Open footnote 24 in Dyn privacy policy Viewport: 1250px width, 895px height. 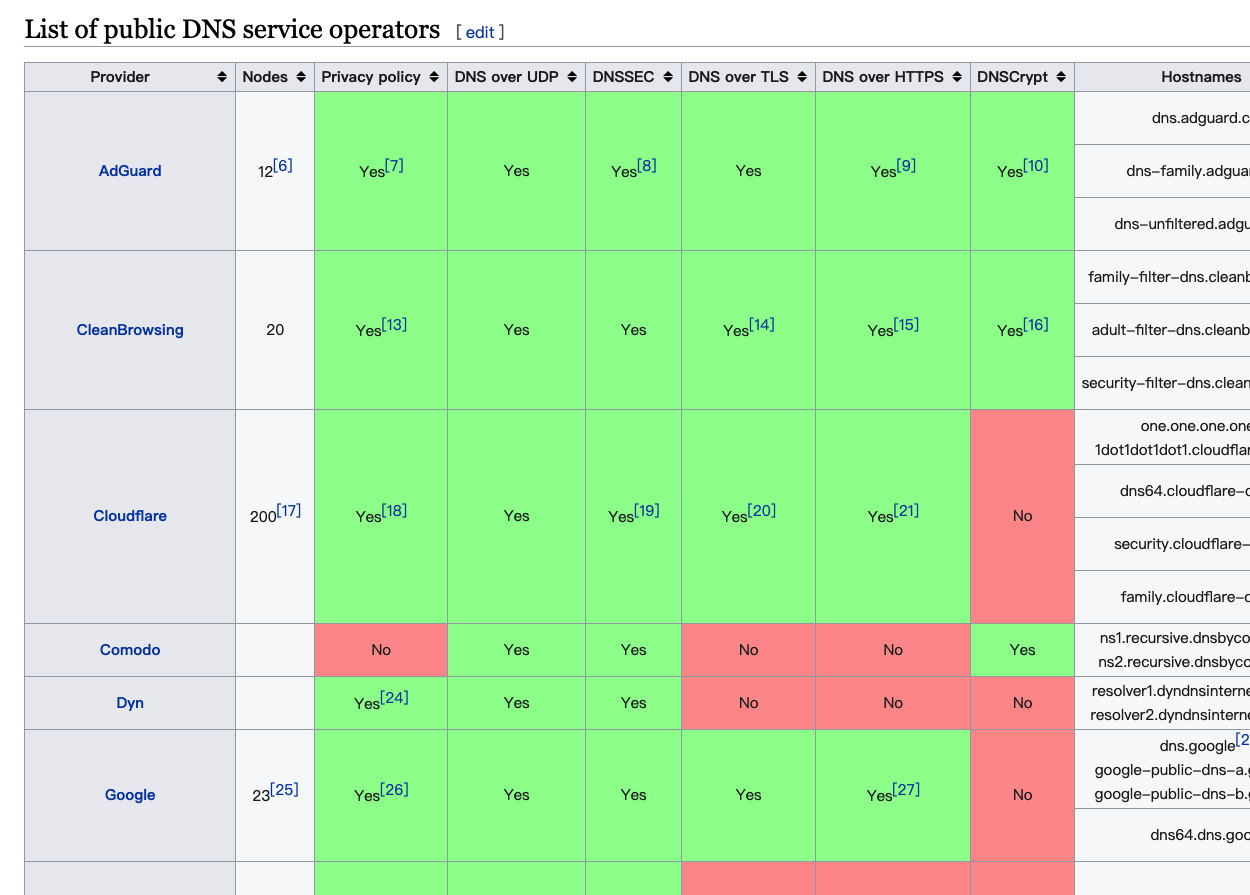pos(394,697)
